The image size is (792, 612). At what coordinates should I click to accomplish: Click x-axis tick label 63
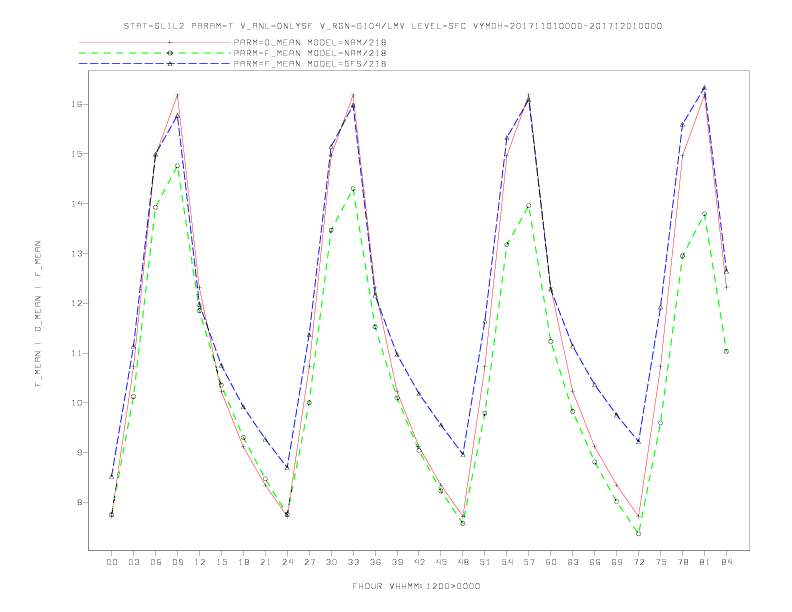tap(573, 562)
